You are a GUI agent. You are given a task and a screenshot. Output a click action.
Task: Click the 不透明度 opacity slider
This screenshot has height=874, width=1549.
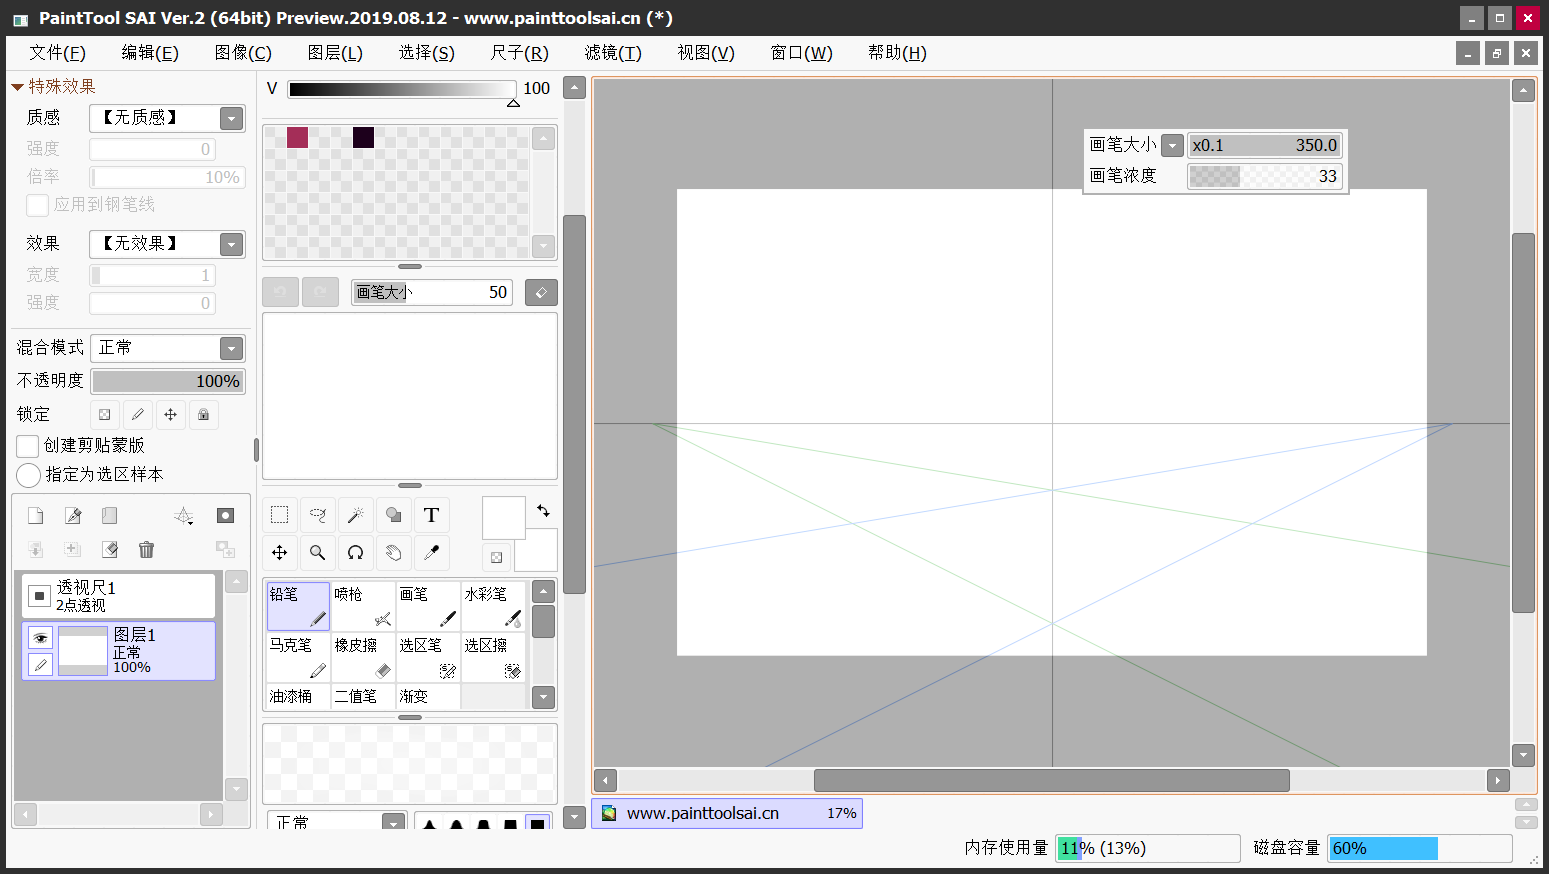tap(168, 381)
